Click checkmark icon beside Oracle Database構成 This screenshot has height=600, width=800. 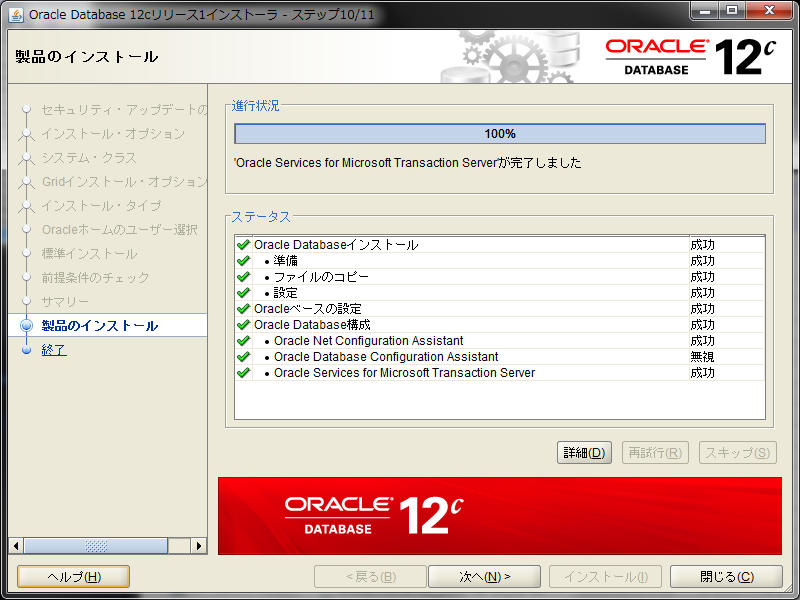point(243,324)
